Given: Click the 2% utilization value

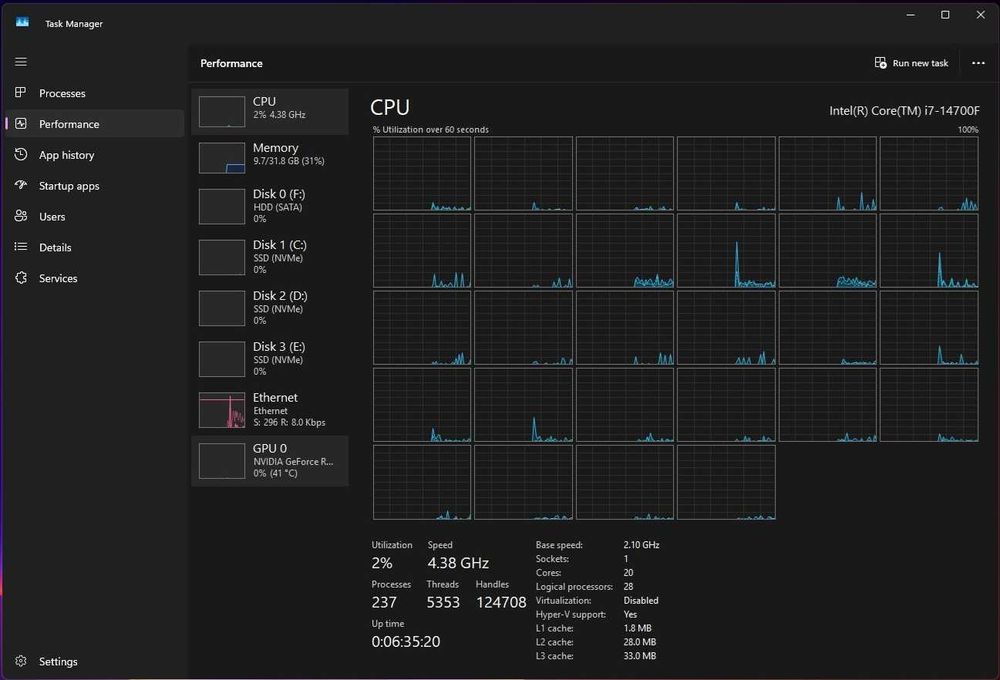Looking at the screenshot, I should click(x=382, y=563).
